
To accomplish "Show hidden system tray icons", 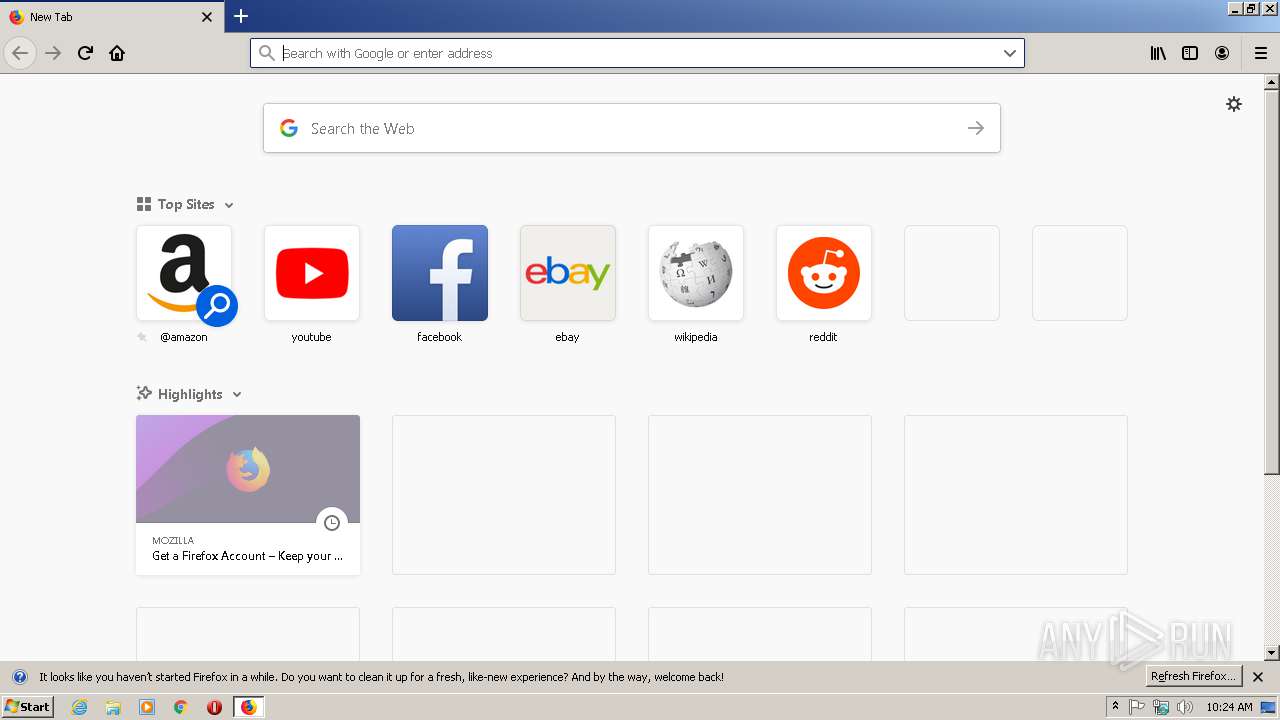I will (x=1116, y=707).
